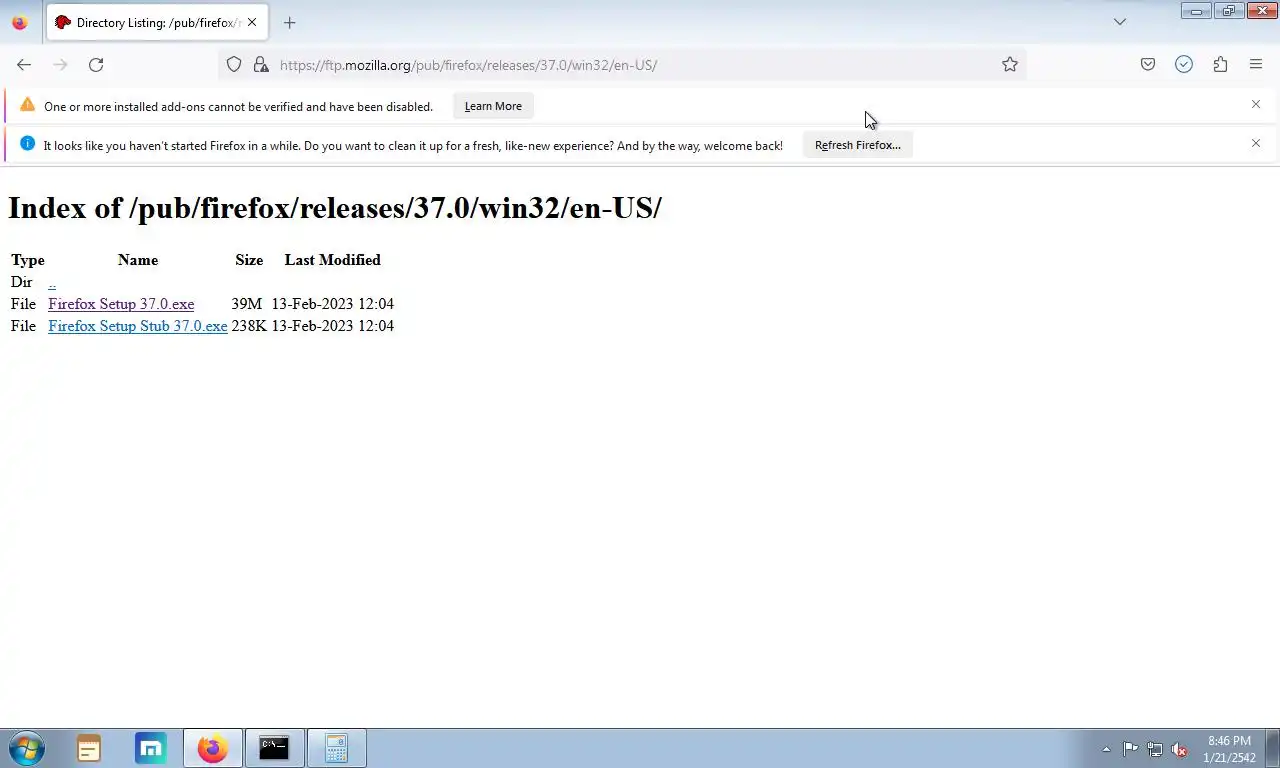Open the file archive taskbar icon
The image size is (1280, 768).
89,748
